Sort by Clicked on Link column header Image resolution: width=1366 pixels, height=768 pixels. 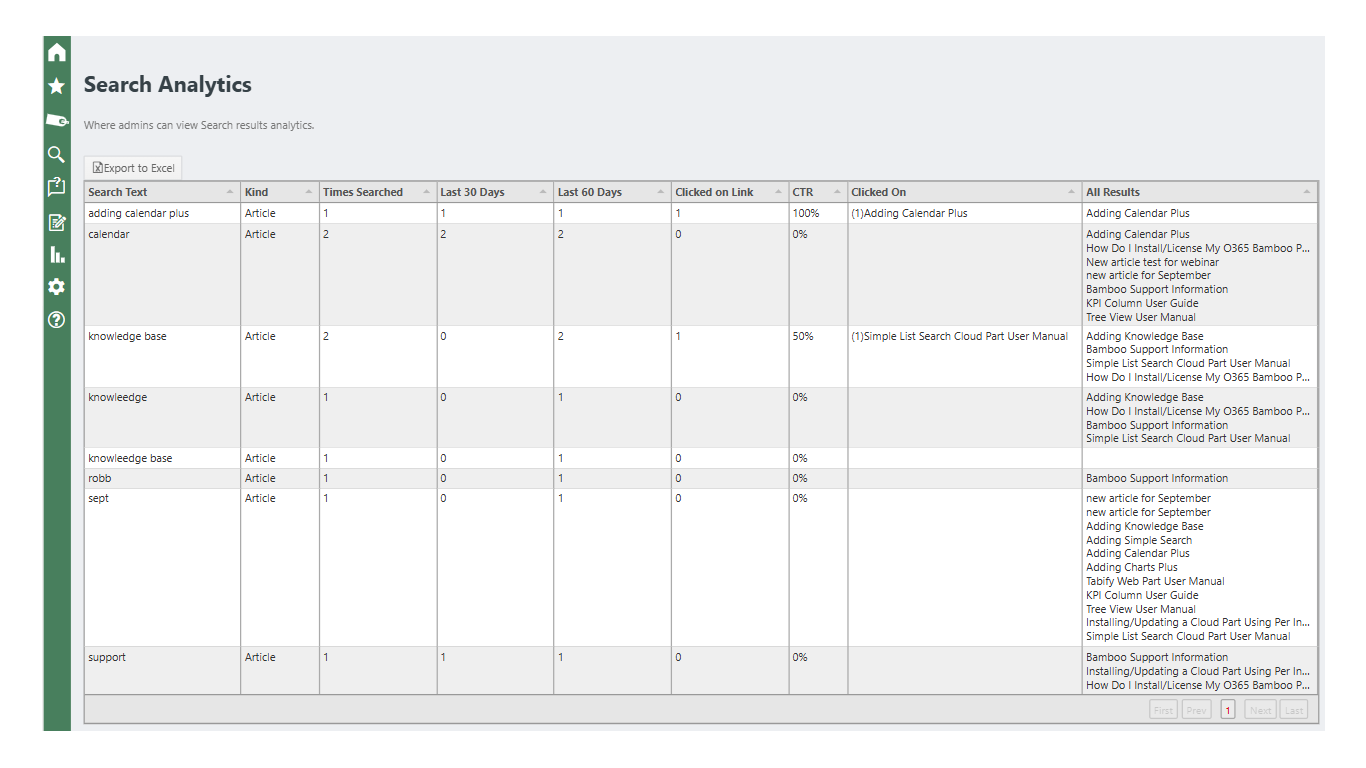730,192
